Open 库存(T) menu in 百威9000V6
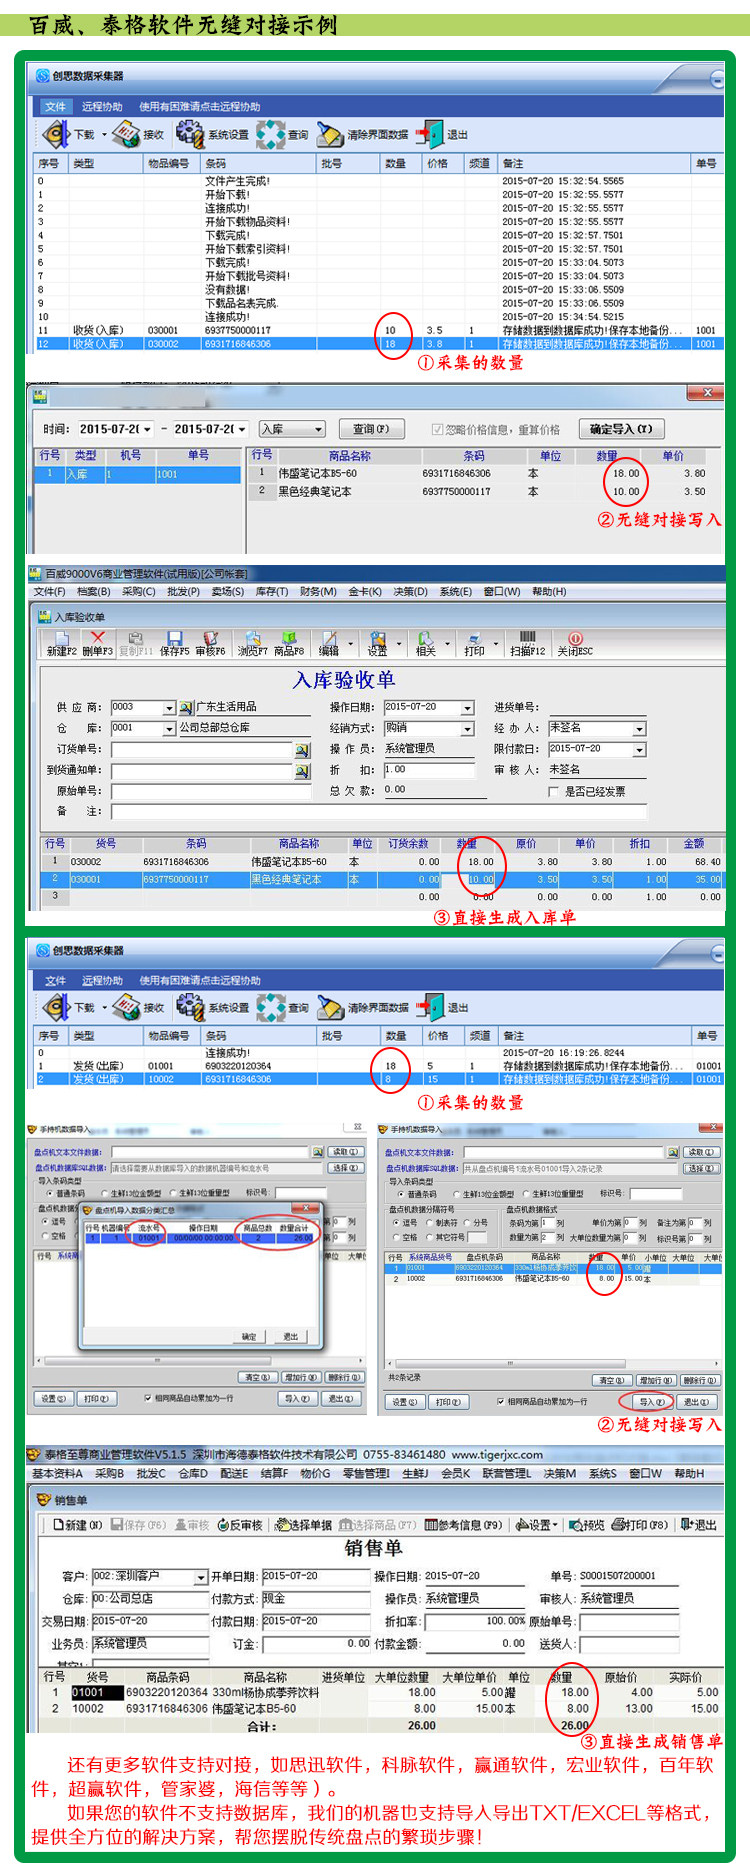Screen dimensions: 750x1873 [271, 592]
